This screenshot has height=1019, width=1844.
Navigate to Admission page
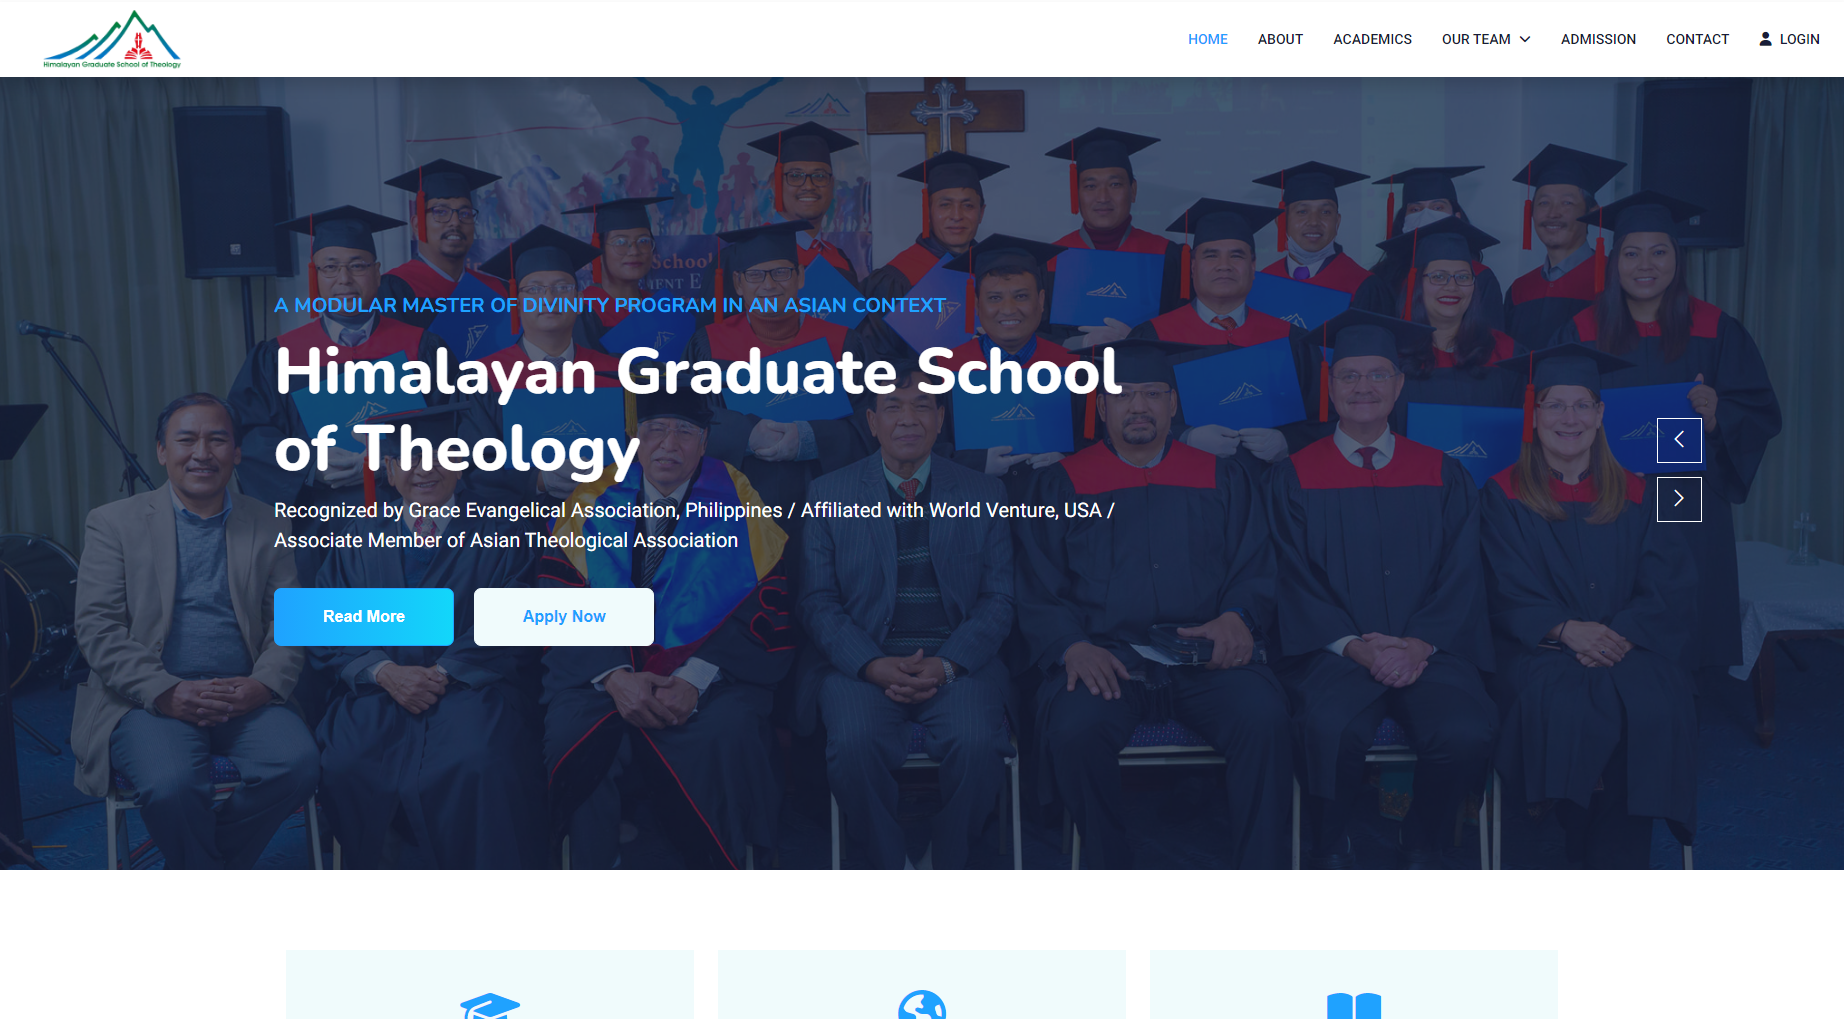click(1598, 39)
